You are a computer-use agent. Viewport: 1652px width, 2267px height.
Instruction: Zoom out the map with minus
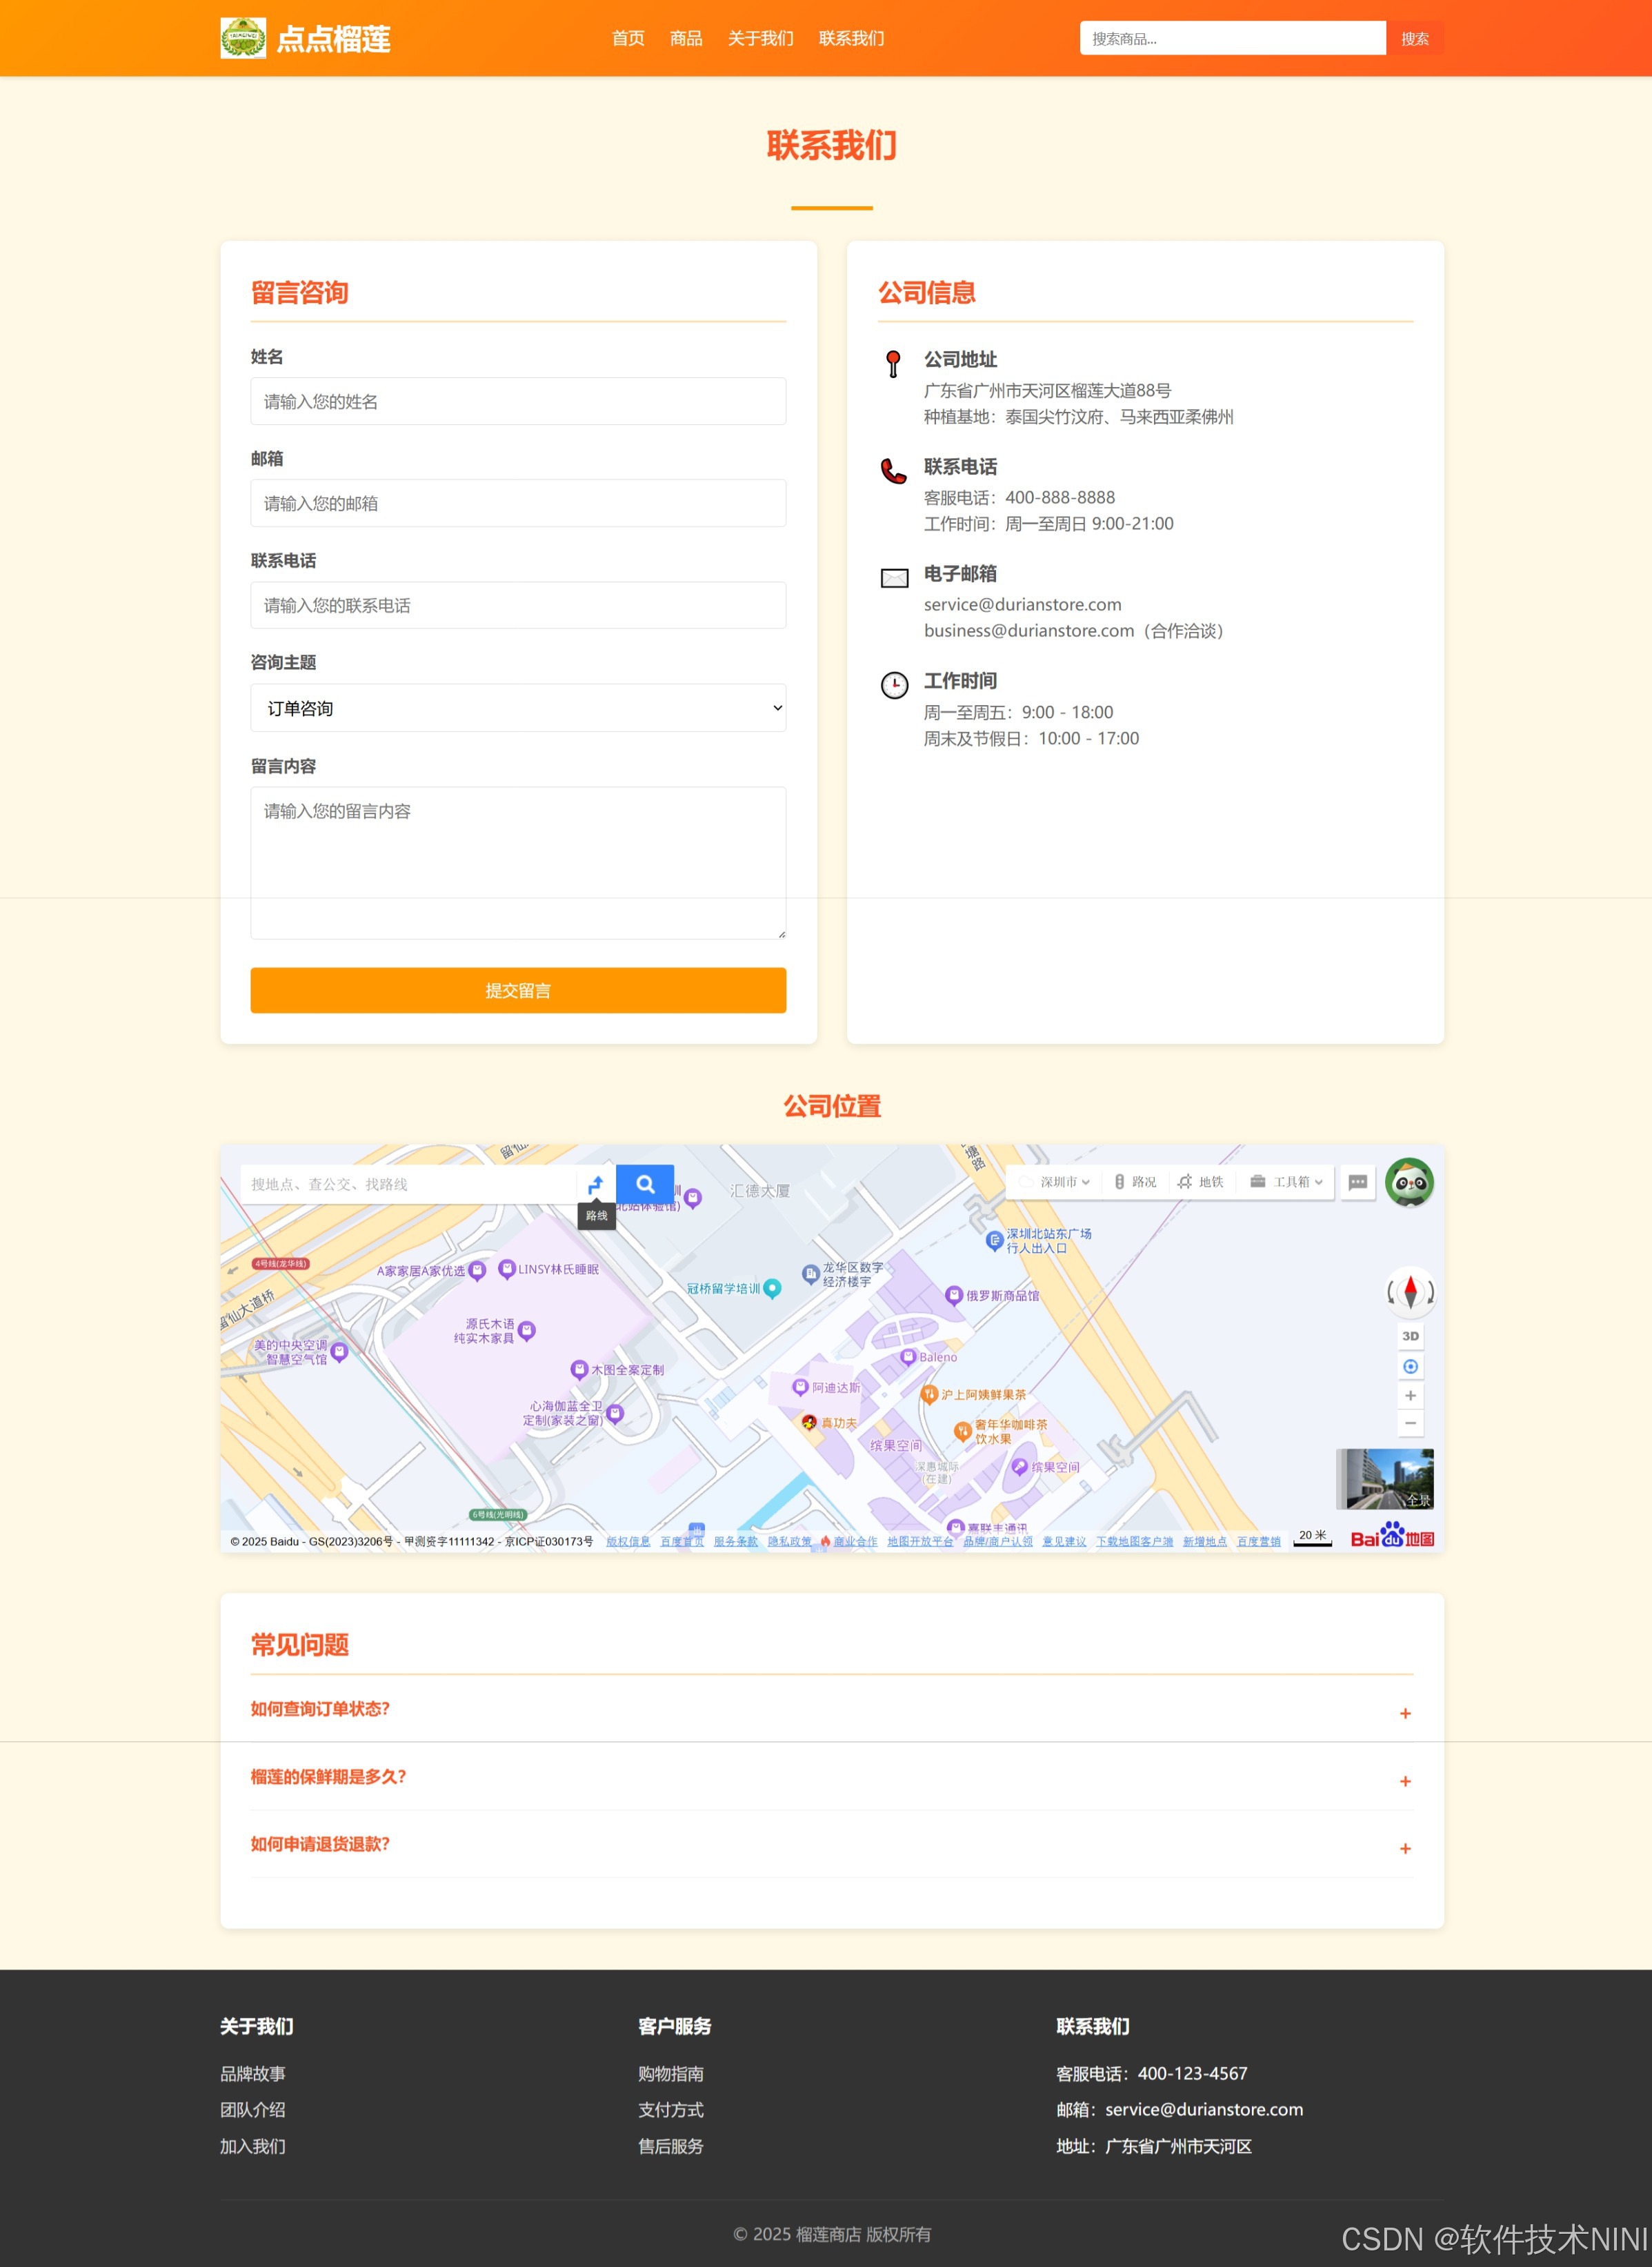coord(1410,1423)
